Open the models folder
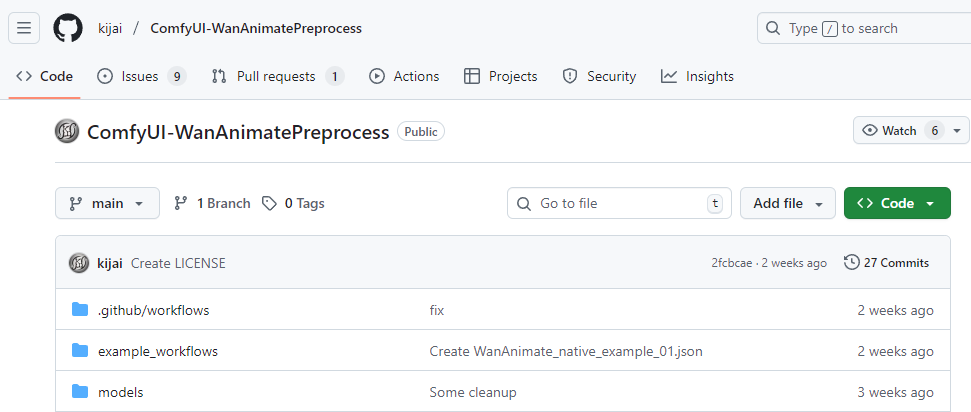Viewport: 971px width, 412px height. [120, 392]
